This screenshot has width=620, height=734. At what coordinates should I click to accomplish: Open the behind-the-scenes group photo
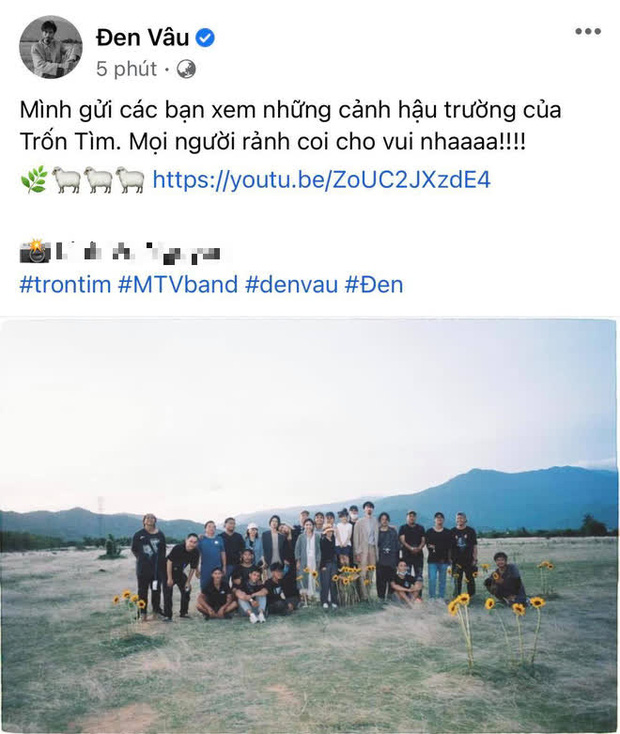coord(309,526)
